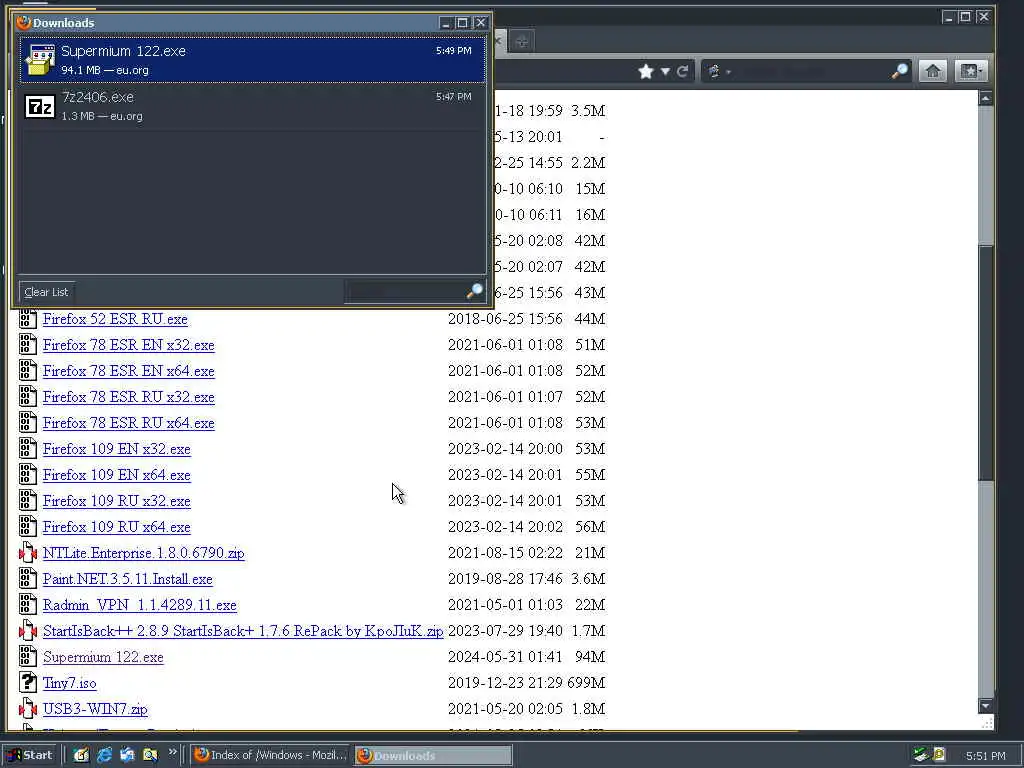Download Firefox 109 RU x64.exe
Viewport: 1024px width, 768px height.
(117, 527)
